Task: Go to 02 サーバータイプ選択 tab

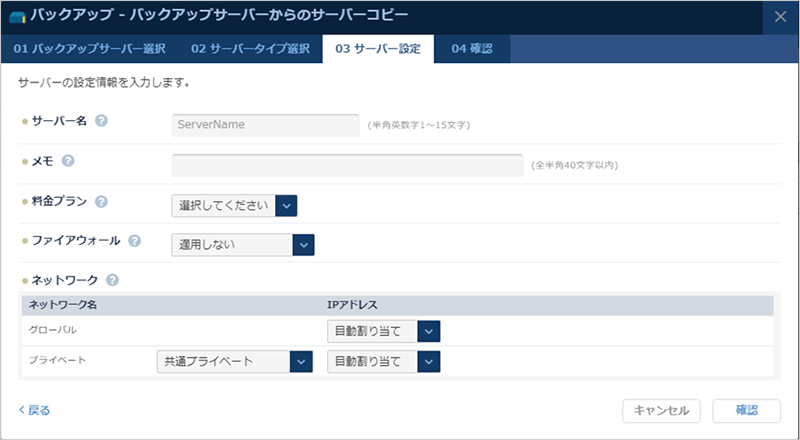Action: coord(251,48)
